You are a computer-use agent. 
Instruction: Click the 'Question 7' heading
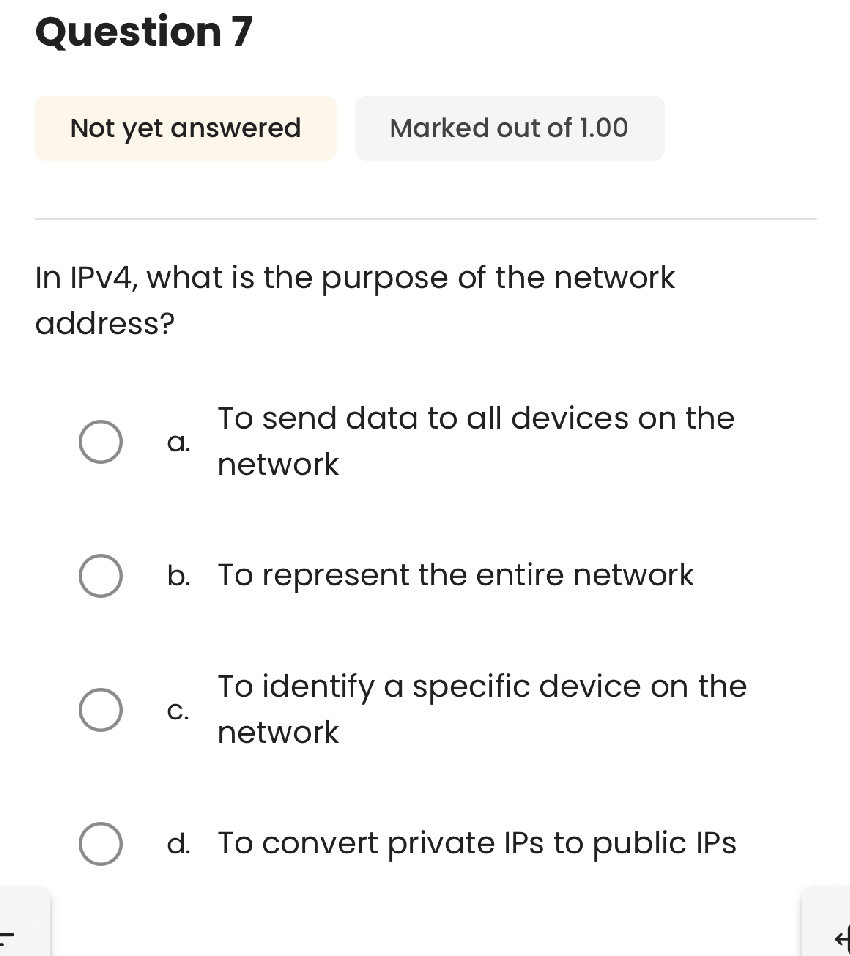143,32
